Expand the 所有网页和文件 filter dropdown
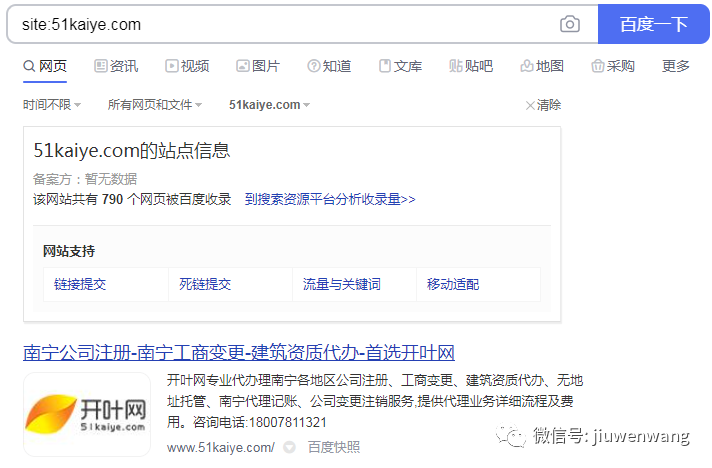This screenshot has height=468, width=712. (x=154, y=105)
